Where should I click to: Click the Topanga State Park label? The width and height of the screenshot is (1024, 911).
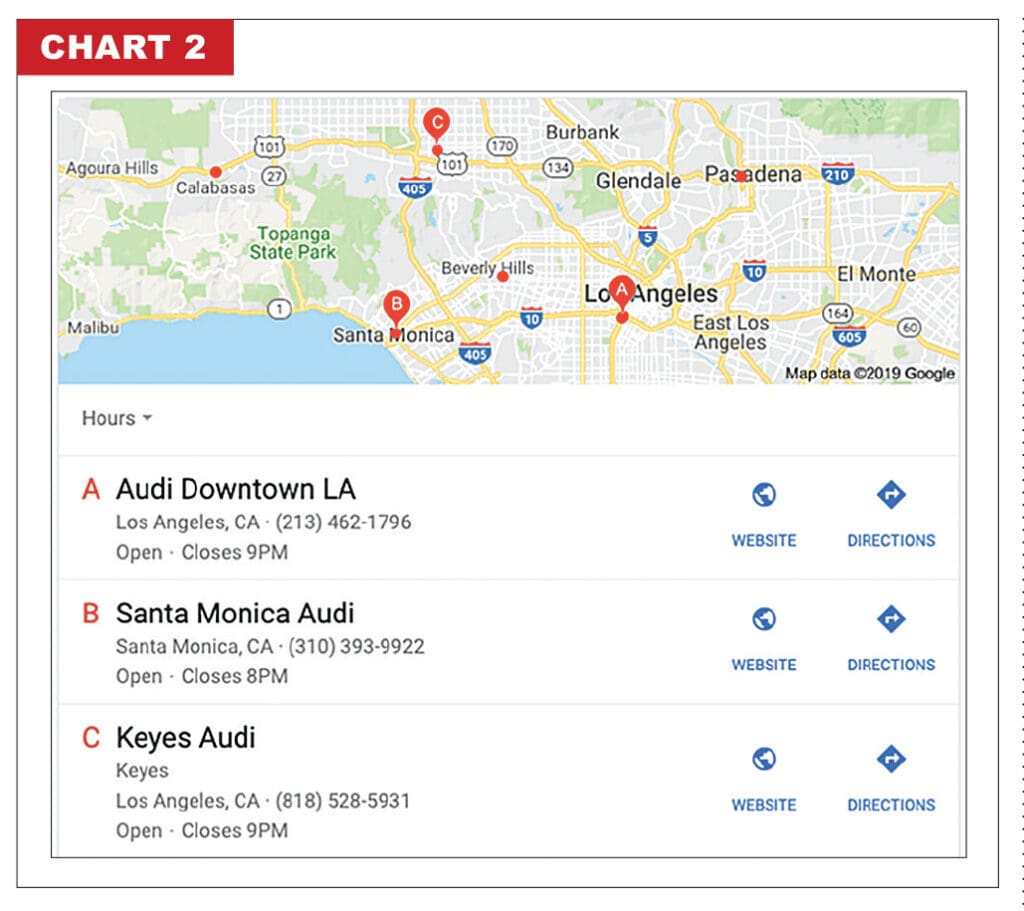click(293, 243)
